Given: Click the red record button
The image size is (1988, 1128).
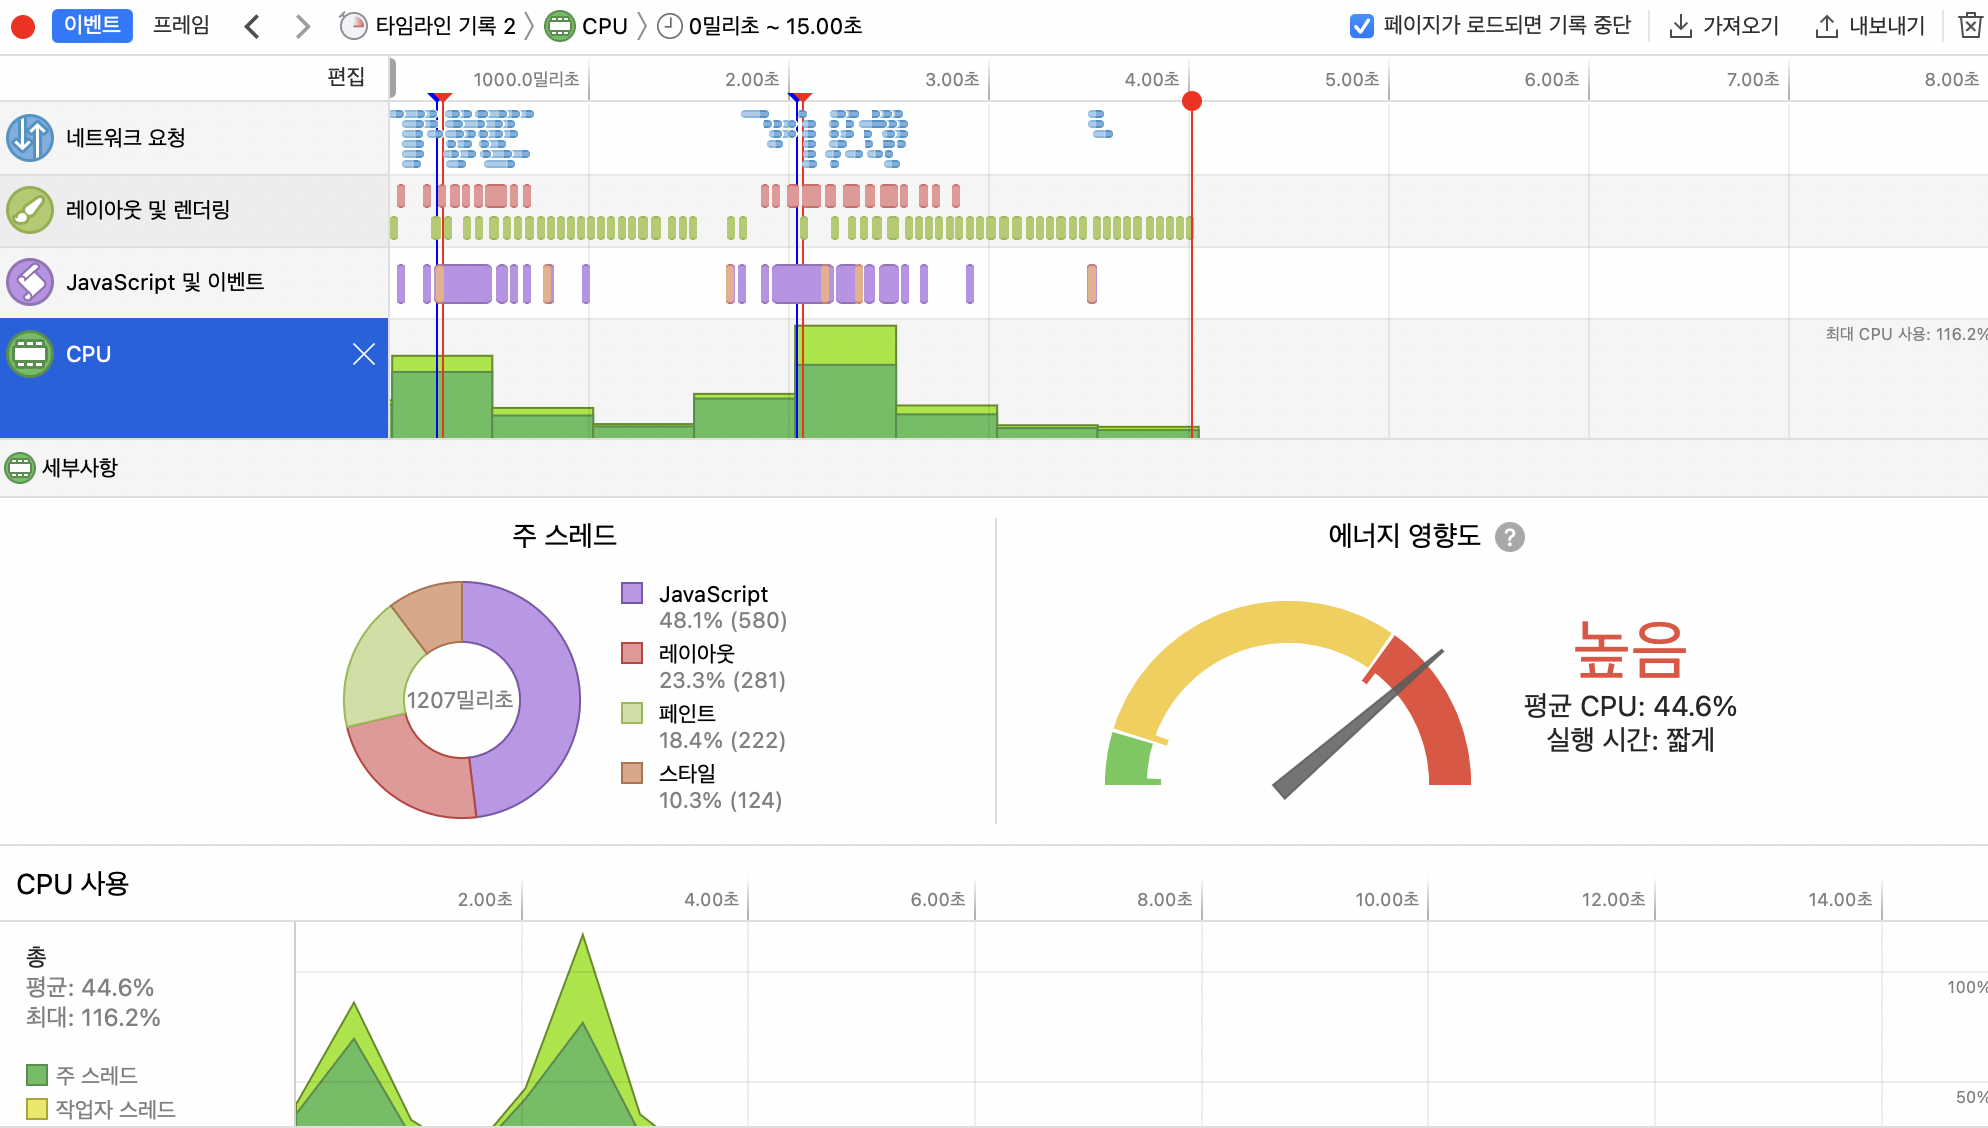Looking at the screenshot, I should click(23, 27).
